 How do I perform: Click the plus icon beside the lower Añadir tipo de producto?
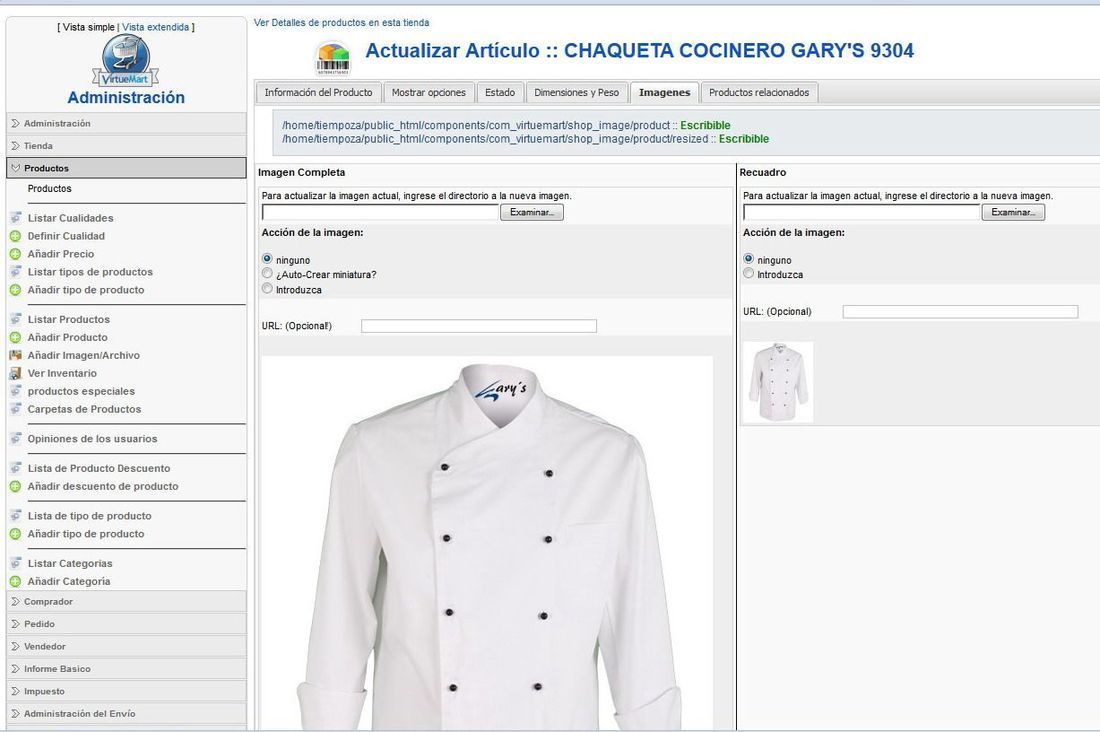(x=15, y=534)
